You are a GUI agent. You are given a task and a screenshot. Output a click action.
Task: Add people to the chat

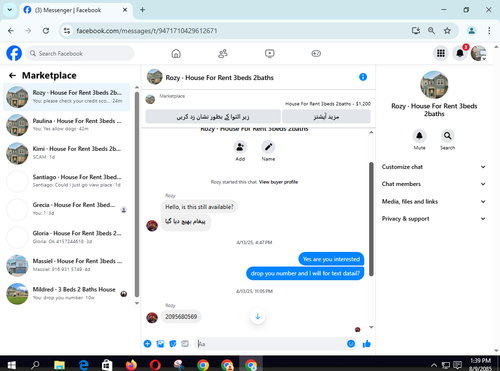(240, 147)
